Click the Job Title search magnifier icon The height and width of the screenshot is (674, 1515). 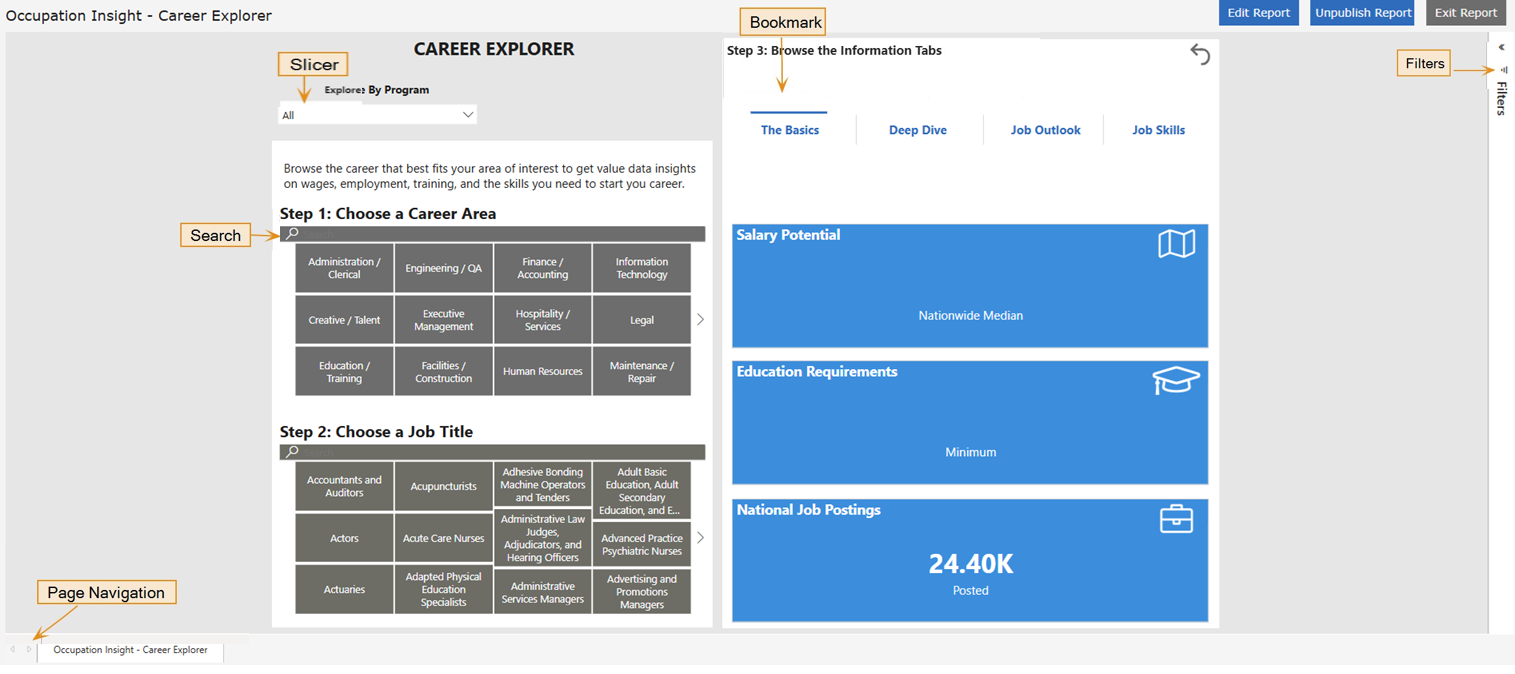pos(292,452)
